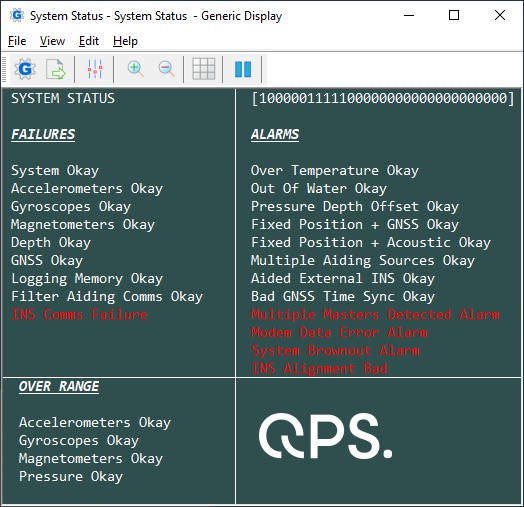Viewport: 524px width, 507px height.
Task: Pause the display with the blue bars
Action: tap(243, 69)
